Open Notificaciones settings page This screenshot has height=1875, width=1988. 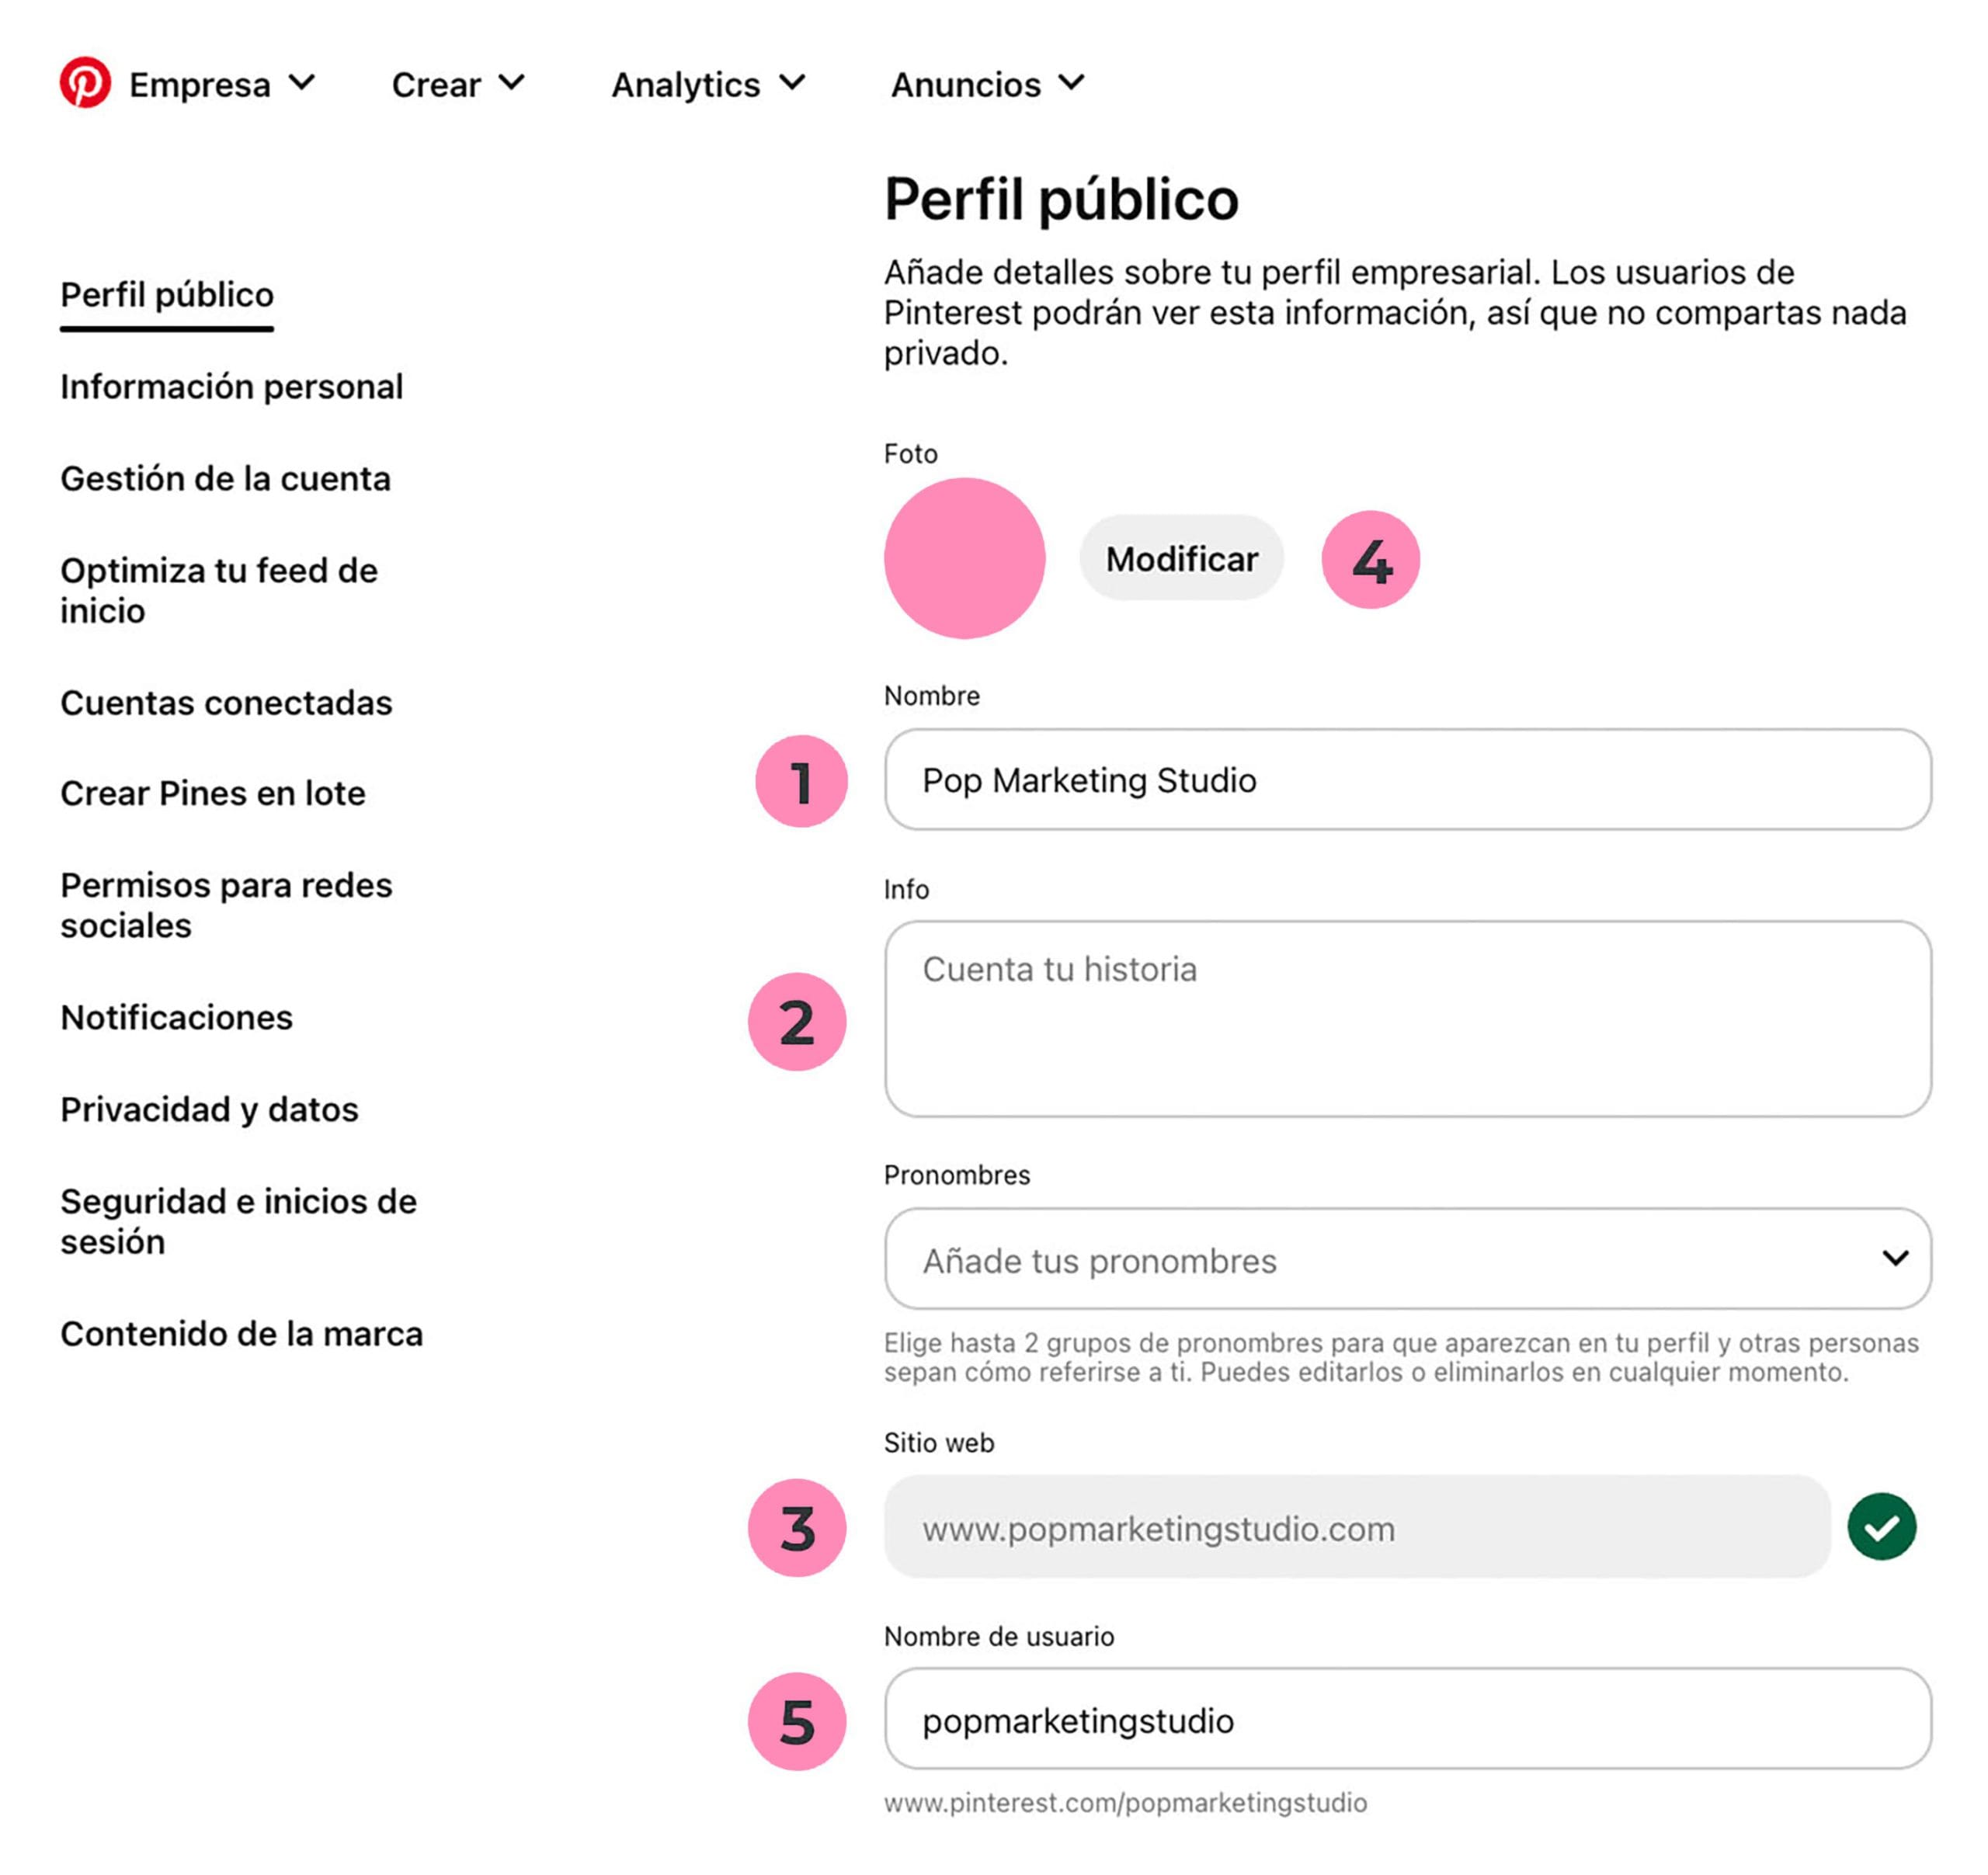176,1017
